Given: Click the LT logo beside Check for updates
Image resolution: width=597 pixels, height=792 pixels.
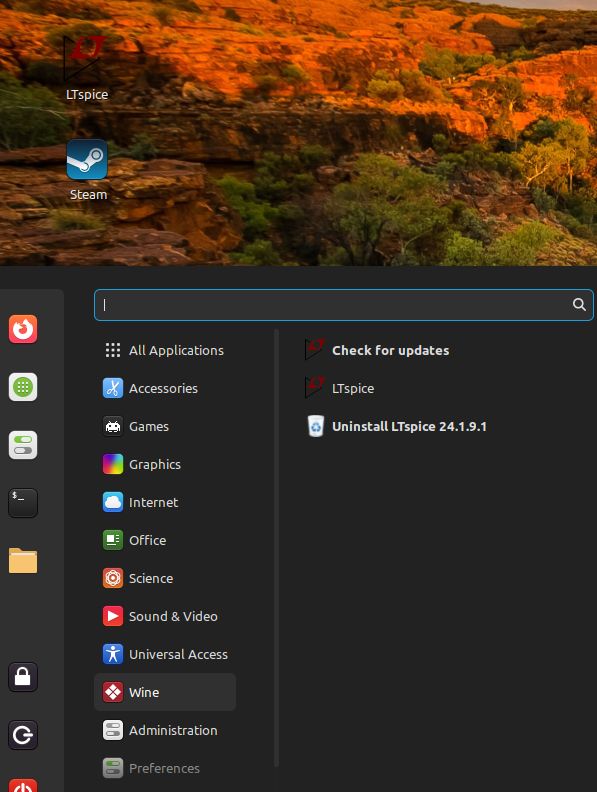Looking at the screenshot, I should click(x=315, y=350).
